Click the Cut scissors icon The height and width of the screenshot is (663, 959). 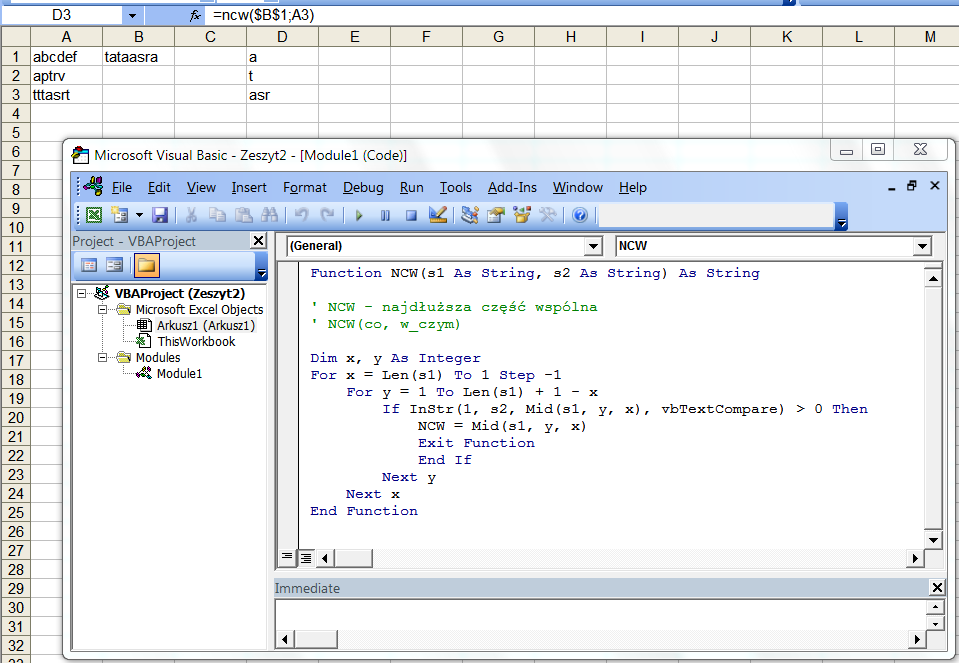191,215
